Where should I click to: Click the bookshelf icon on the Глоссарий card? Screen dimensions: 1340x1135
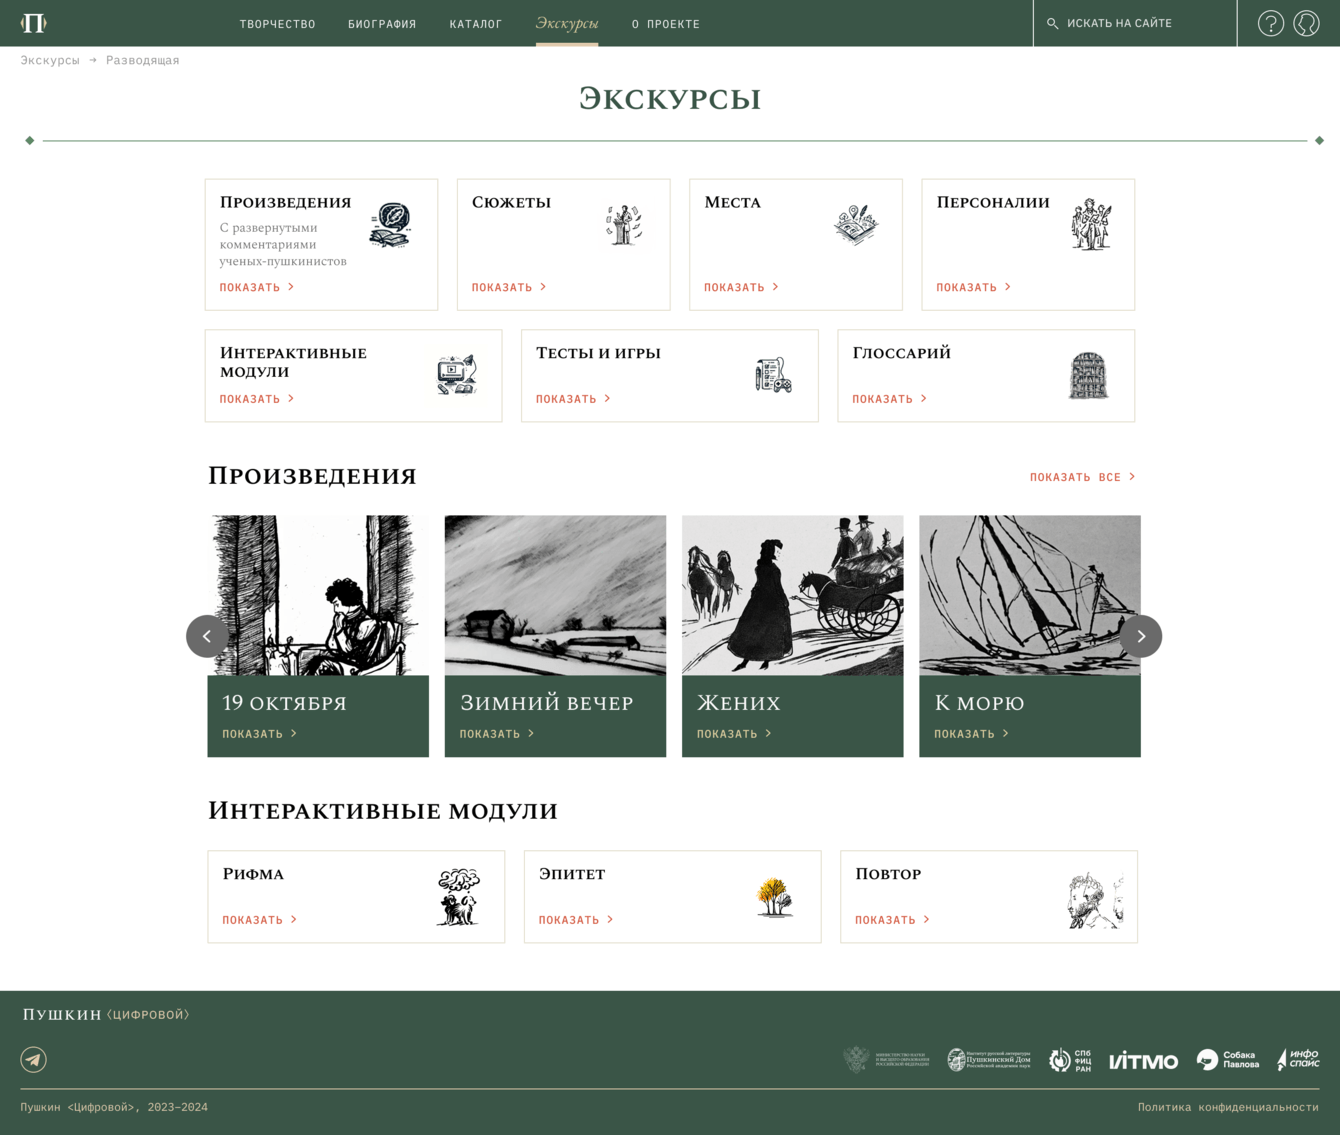pos(1089,376)
